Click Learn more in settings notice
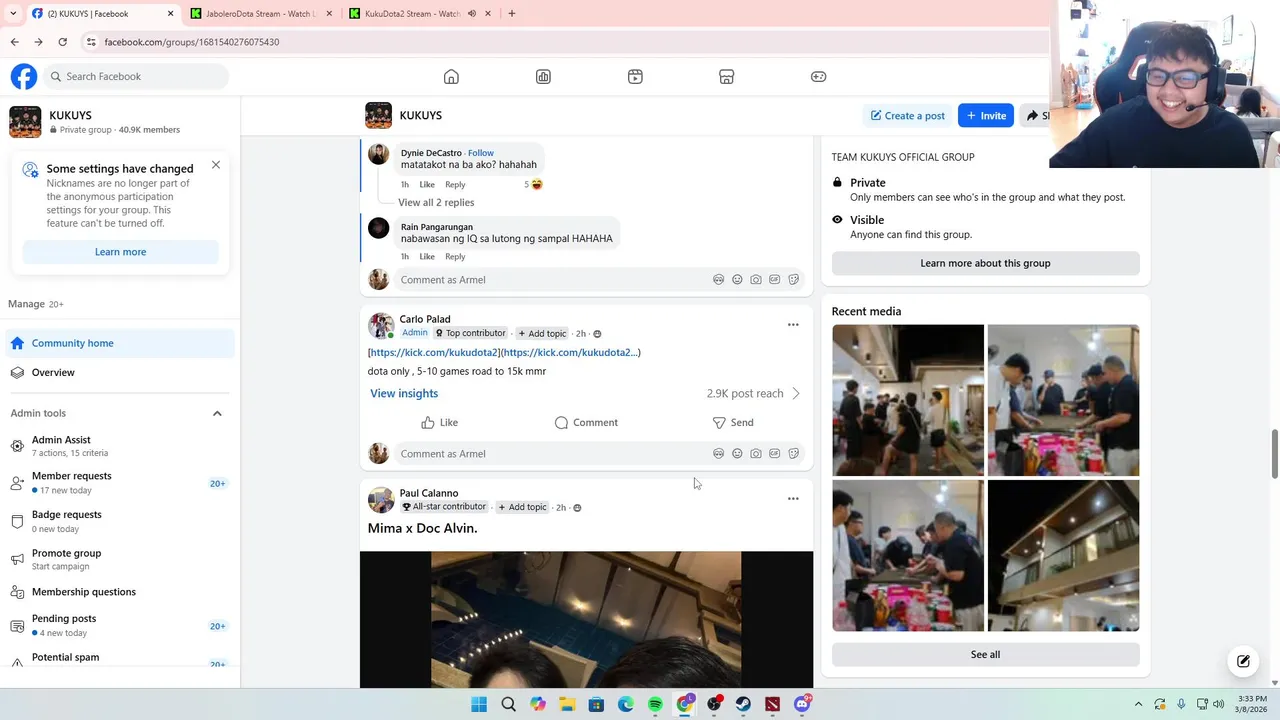 (121, 252)
